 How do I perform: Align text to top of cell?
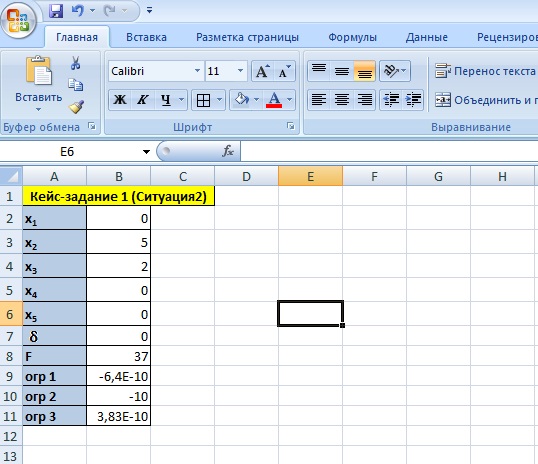tap(319, 71)
